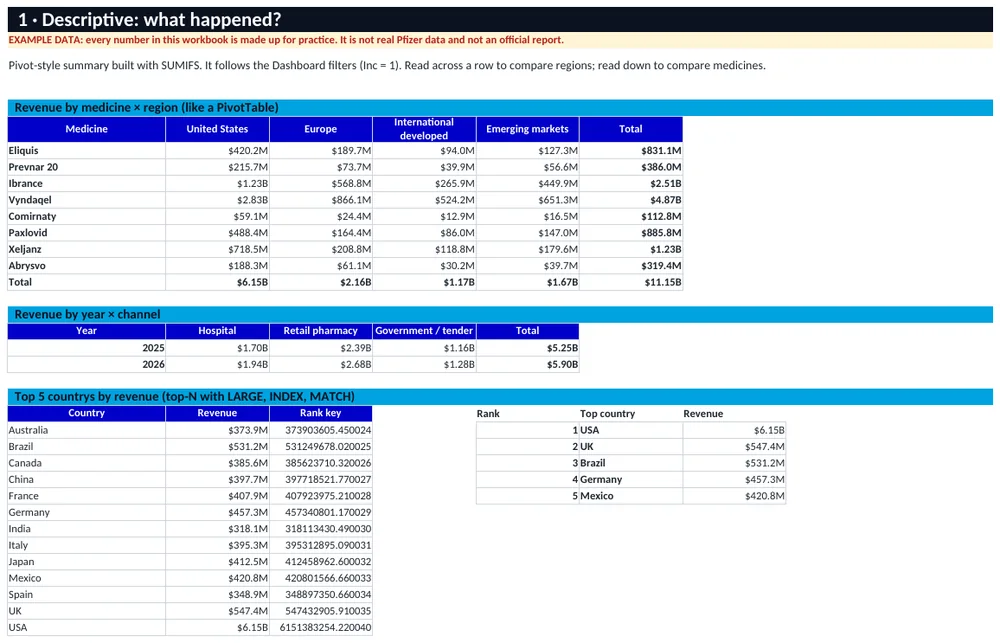Click the Australia revenue cell $373.9M
The image size is (1000, 643).
217,430
